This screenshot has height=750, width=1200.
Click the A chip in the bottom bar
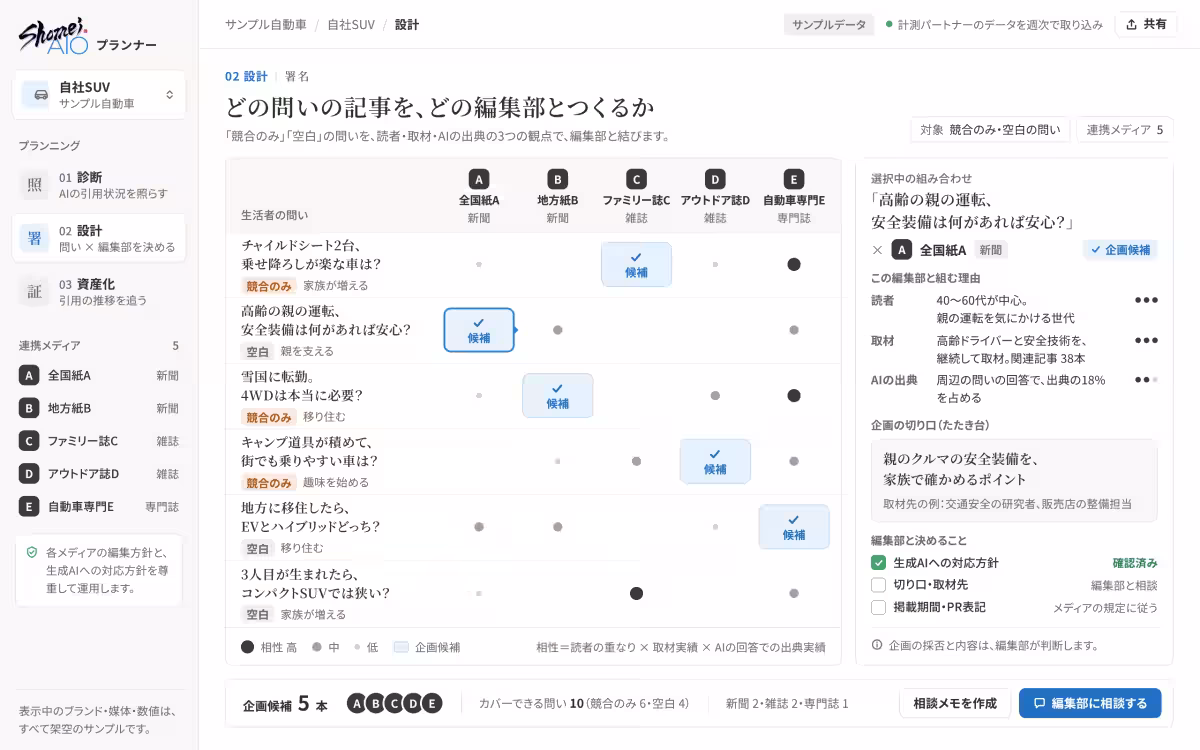pos(356,703)
